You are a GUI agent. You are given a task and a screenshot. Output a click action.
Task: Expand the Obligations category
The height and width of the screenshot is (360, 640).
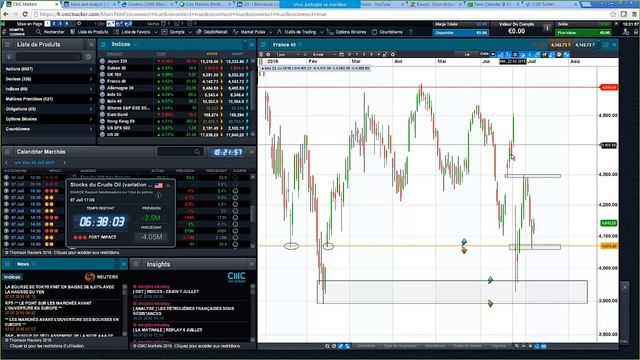[48, 109]
